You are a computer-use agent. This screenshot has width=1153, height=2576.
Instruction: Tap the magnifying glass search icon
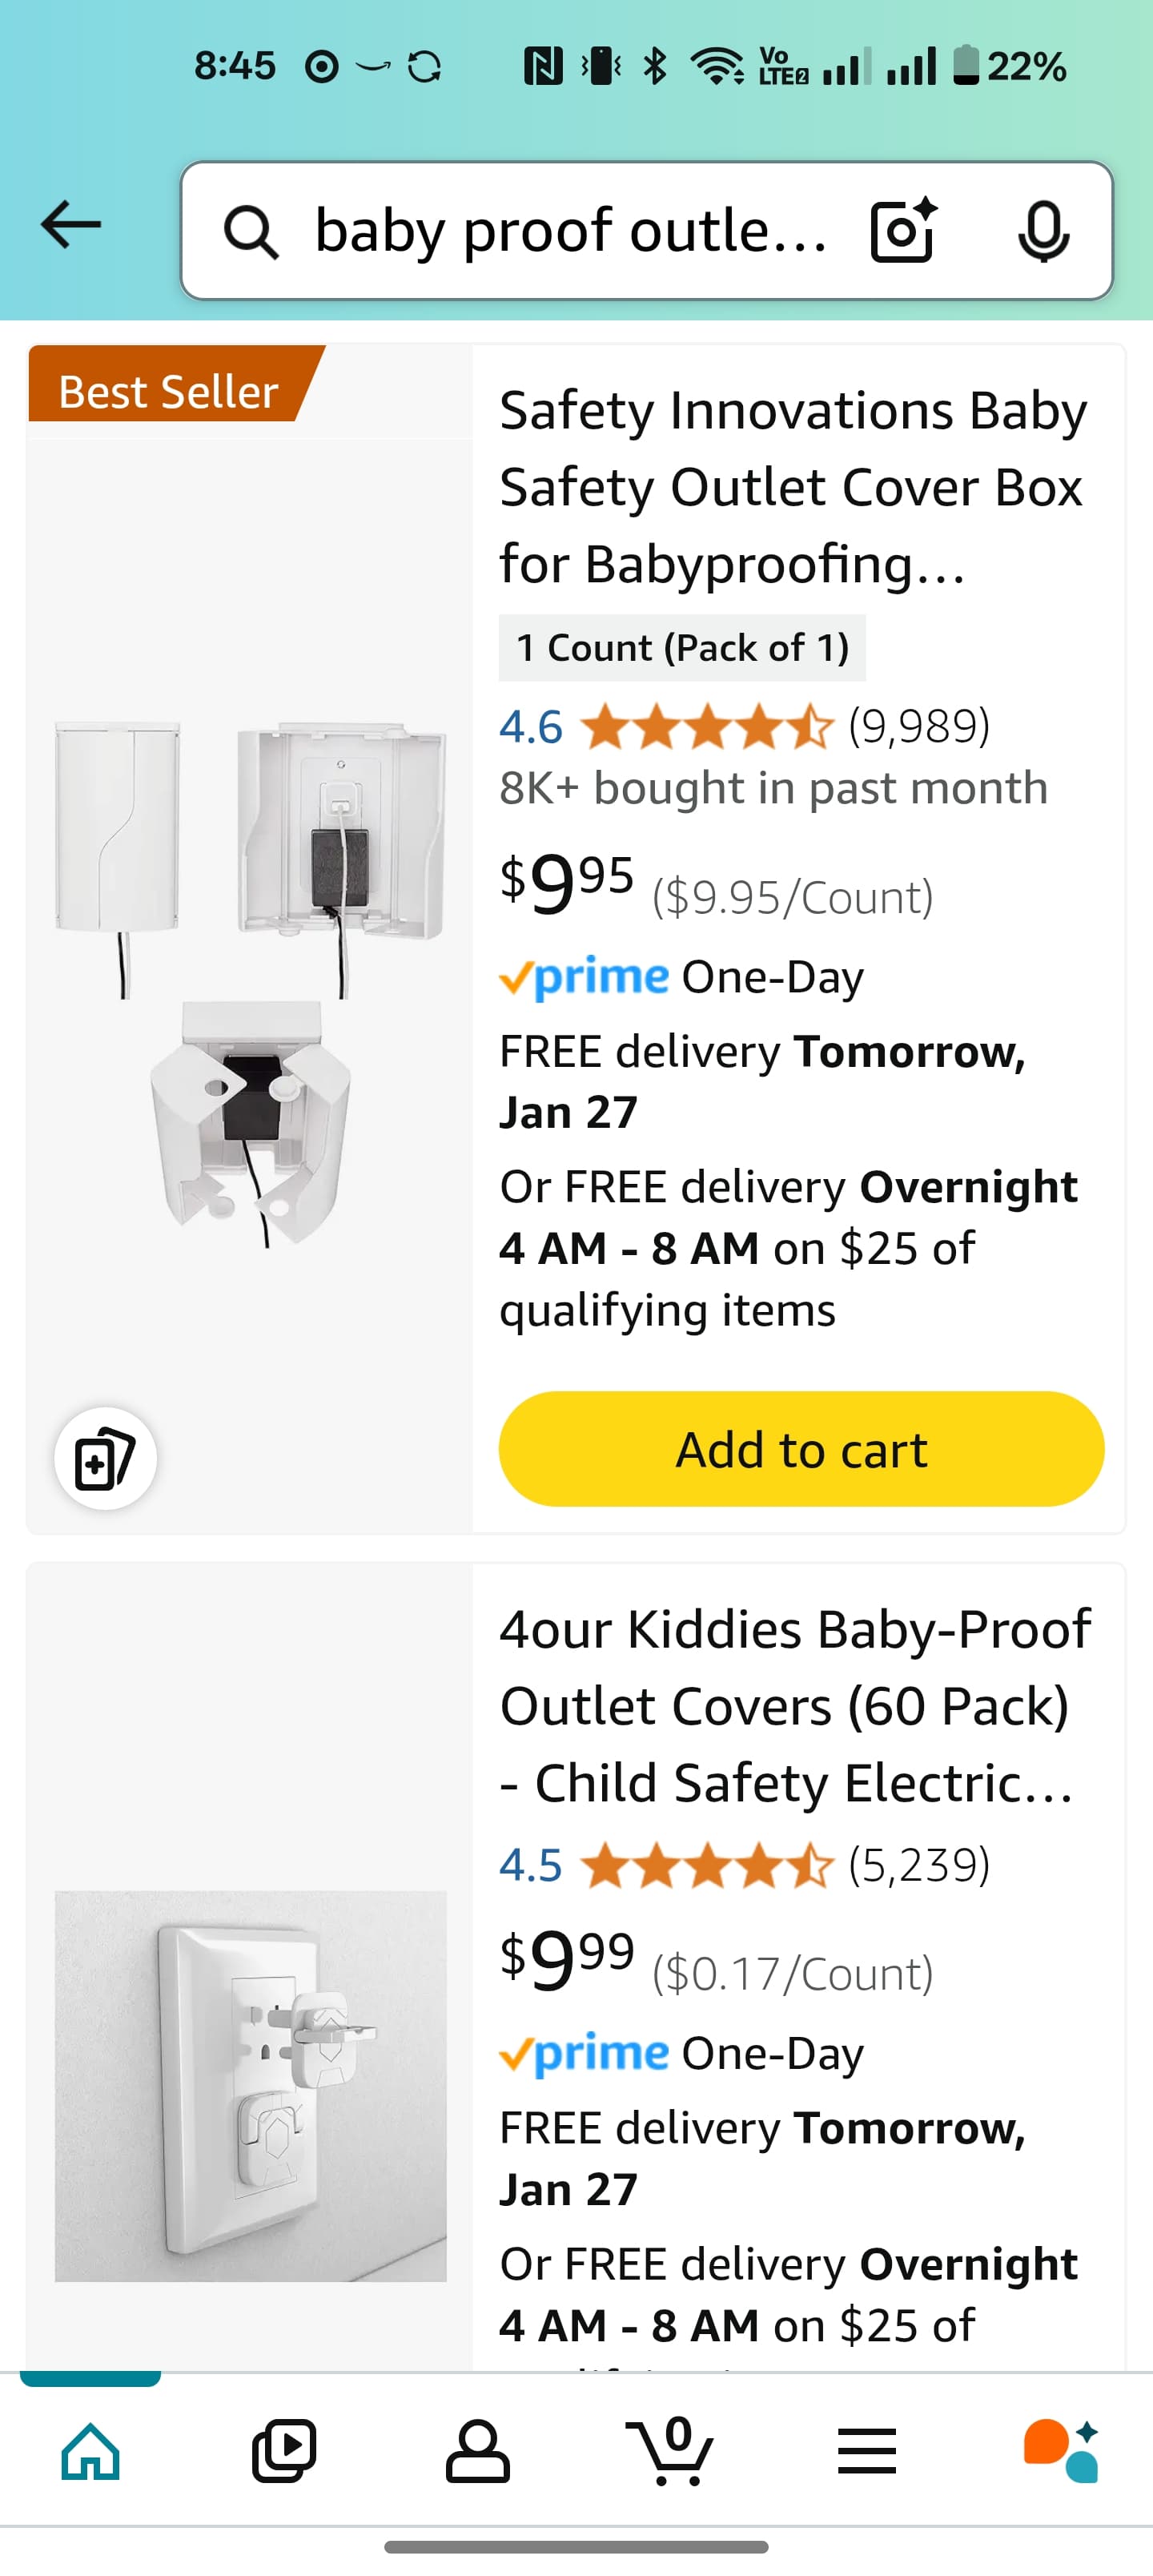[x=250, y=233]
